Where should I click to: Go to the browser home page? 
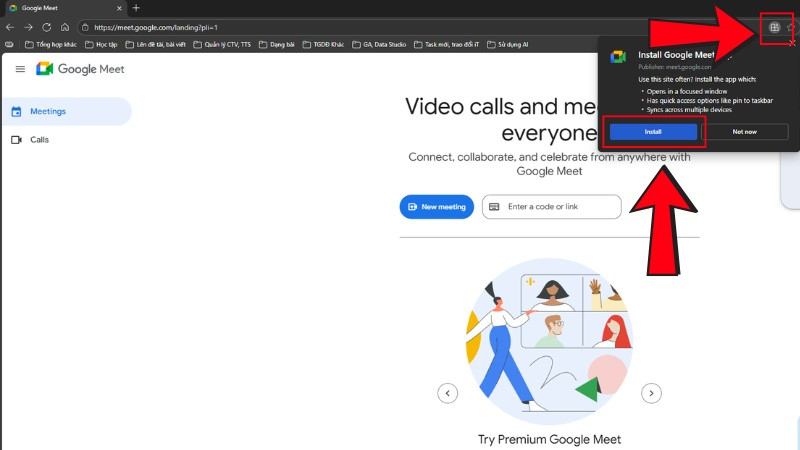coord(64,27)
